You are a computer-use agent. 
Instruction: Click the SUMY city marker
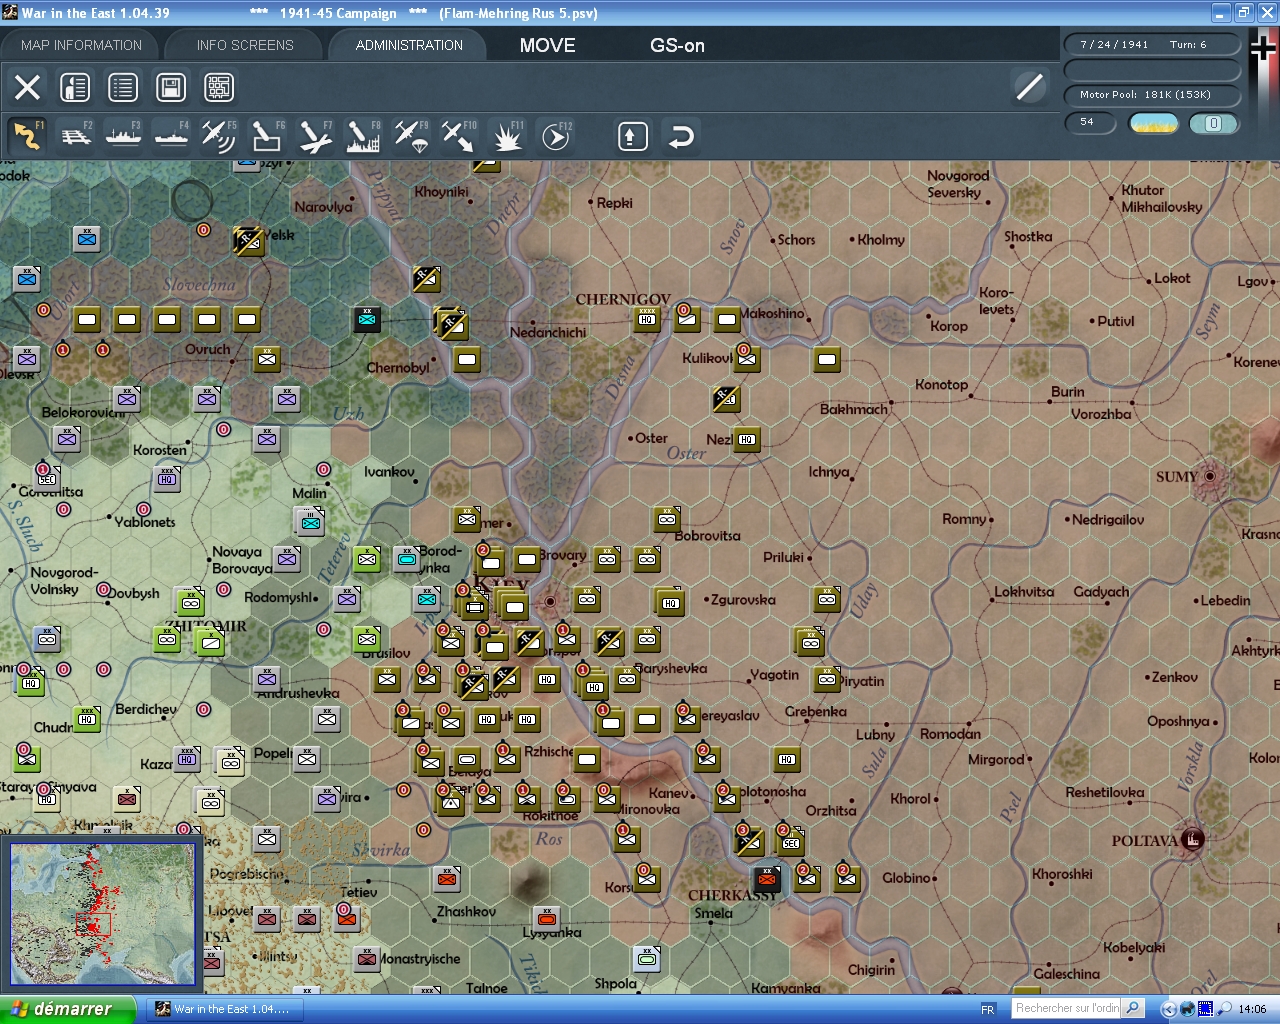[1210, 476]
